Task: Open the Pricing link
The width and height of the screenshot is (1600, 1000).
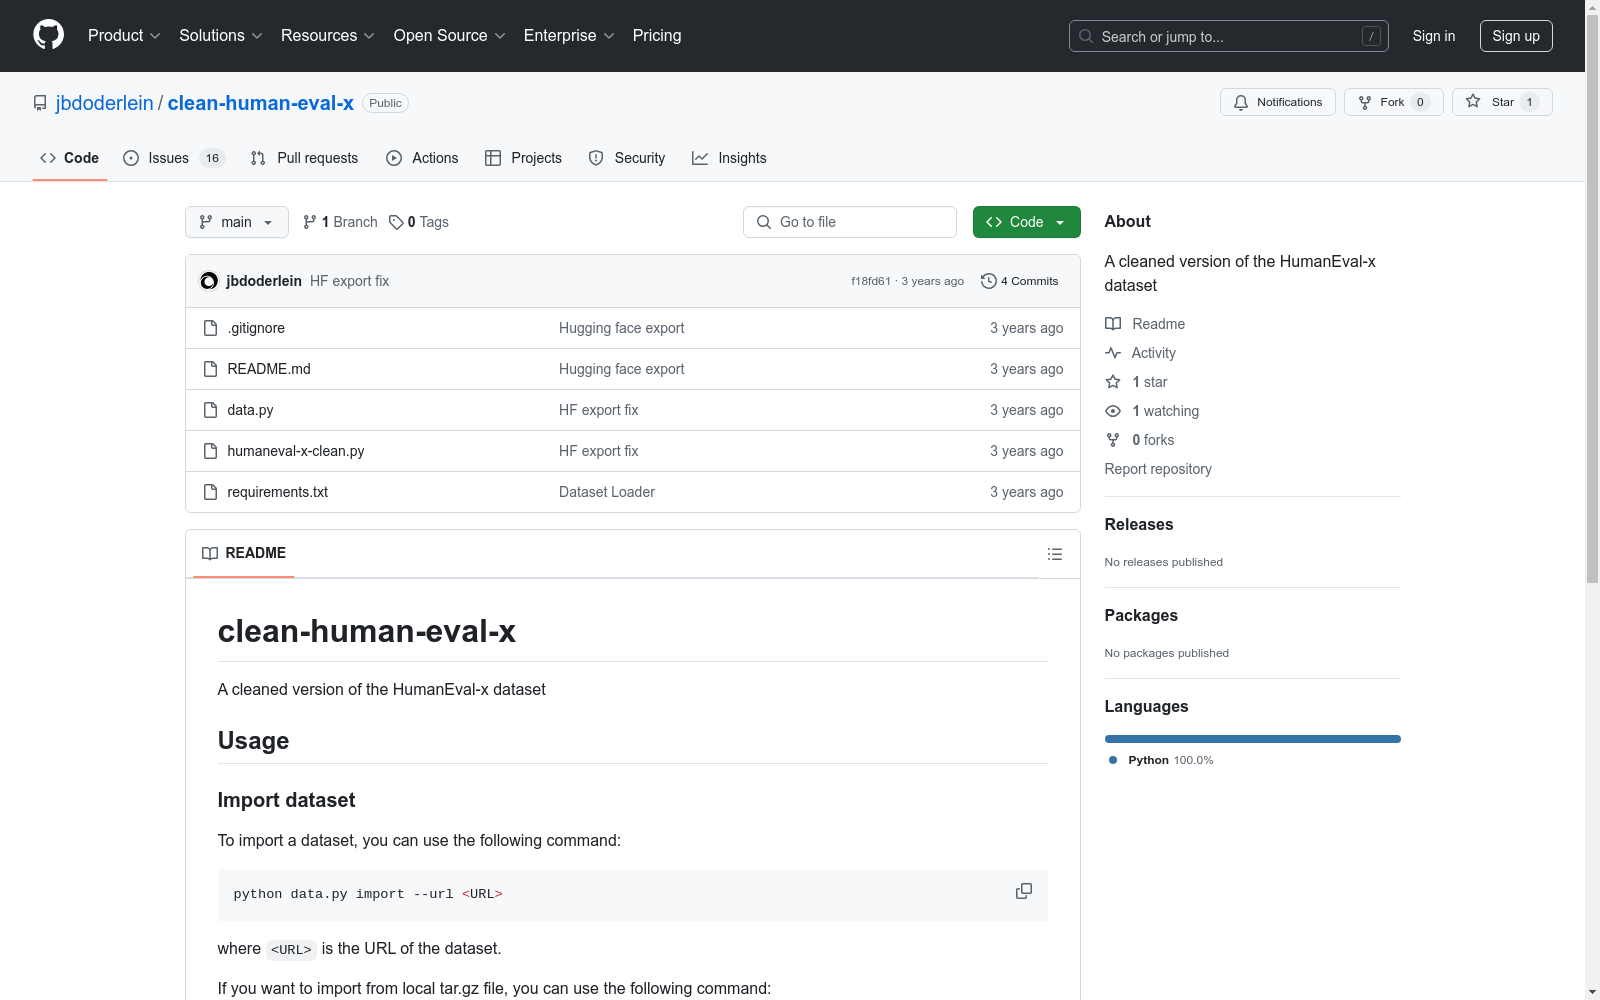Action: click(657, 36)
